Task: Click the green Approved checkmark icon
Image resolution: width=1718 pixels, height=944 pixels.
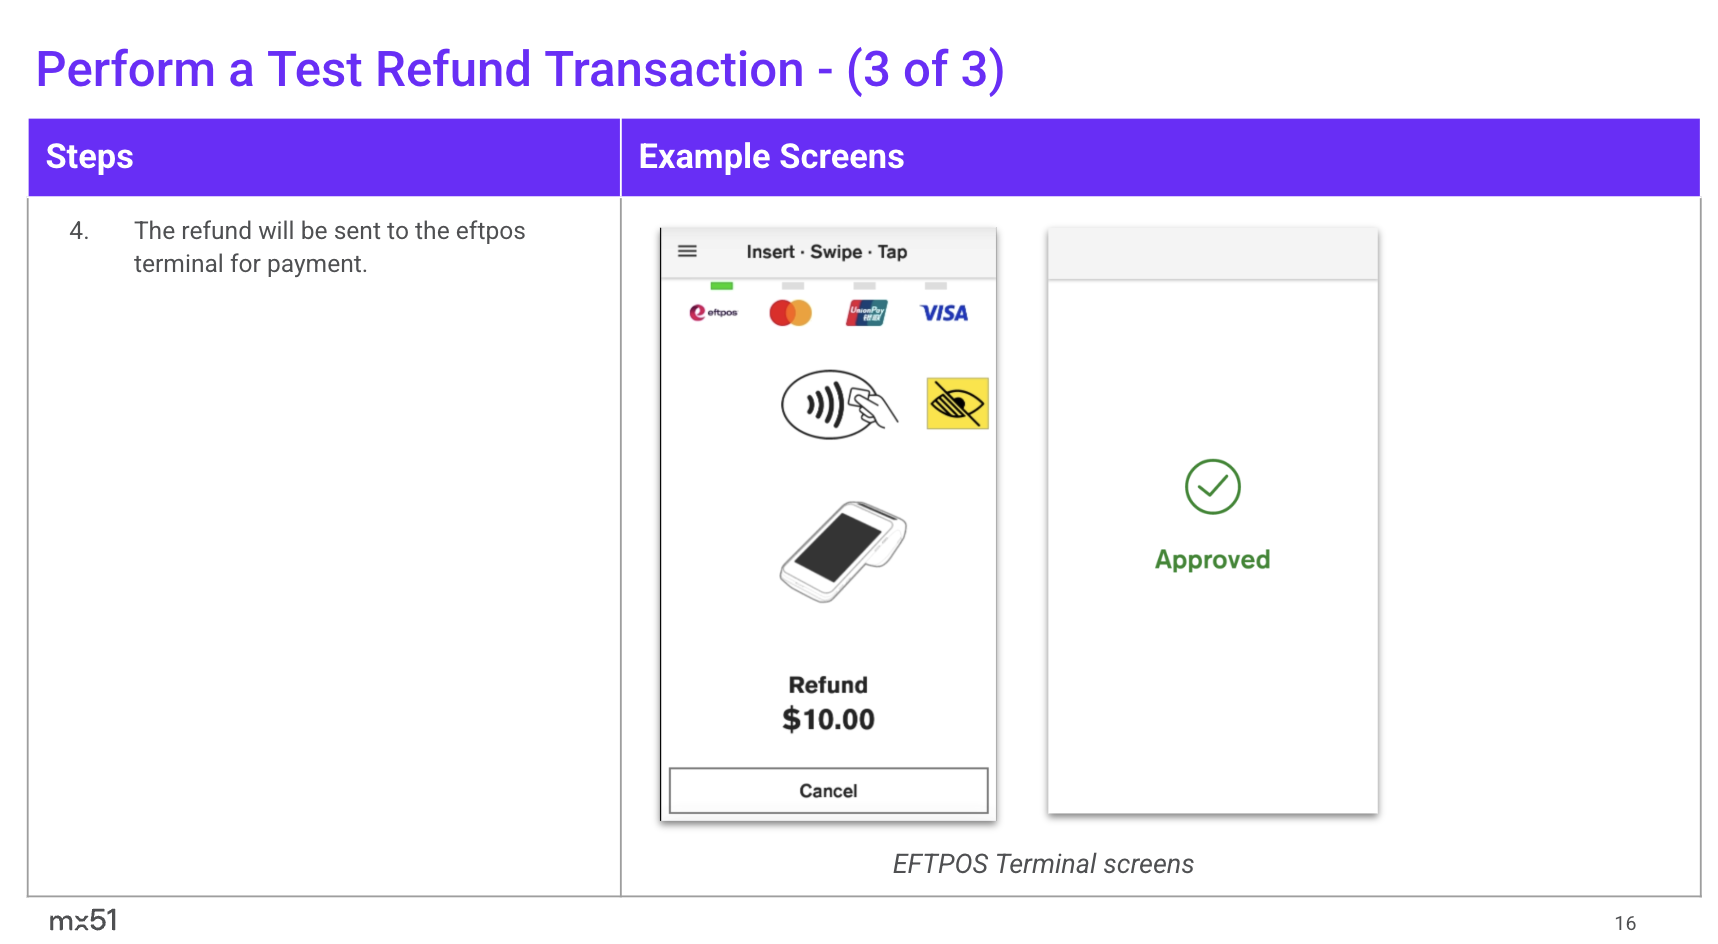Action: click(1212, 487)
